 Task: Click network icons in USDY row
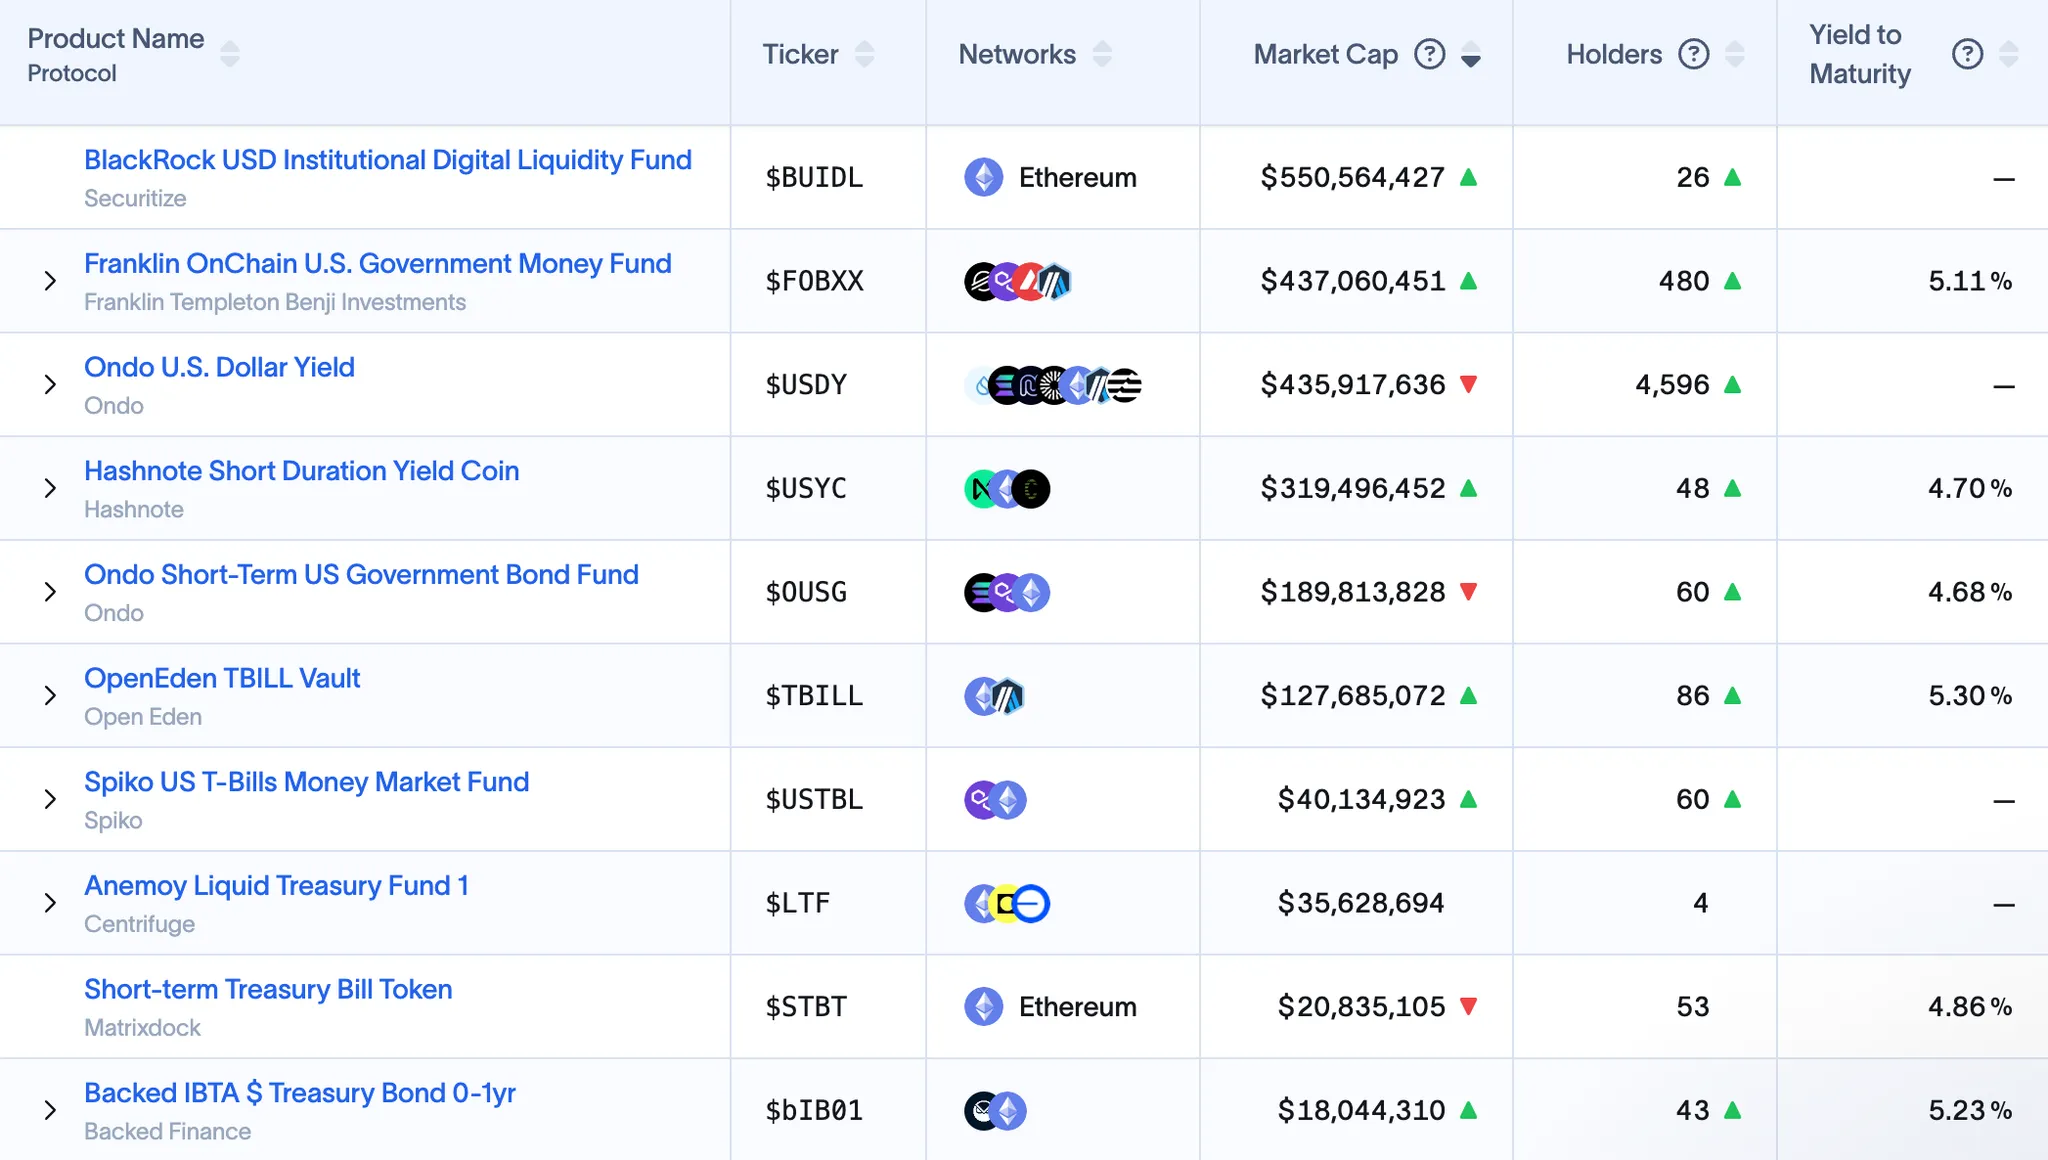point(1054,385)
